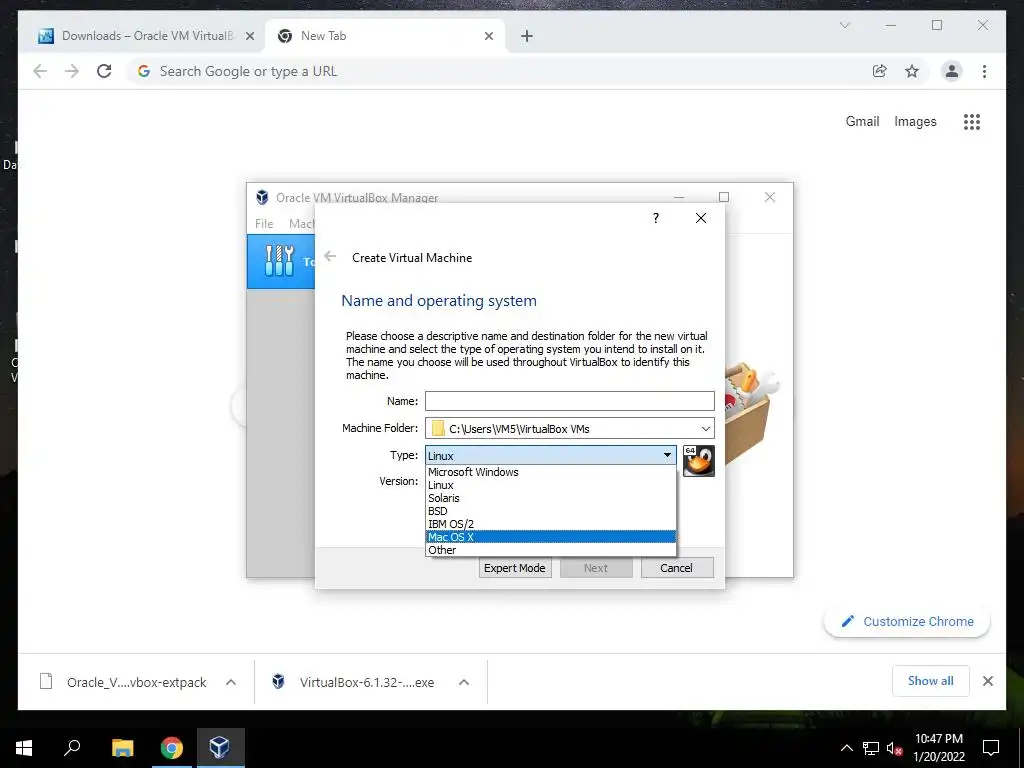Open taskbar search
This screenshot has width=1024, height=768.
pyautogui.click(x=72, y=748)
